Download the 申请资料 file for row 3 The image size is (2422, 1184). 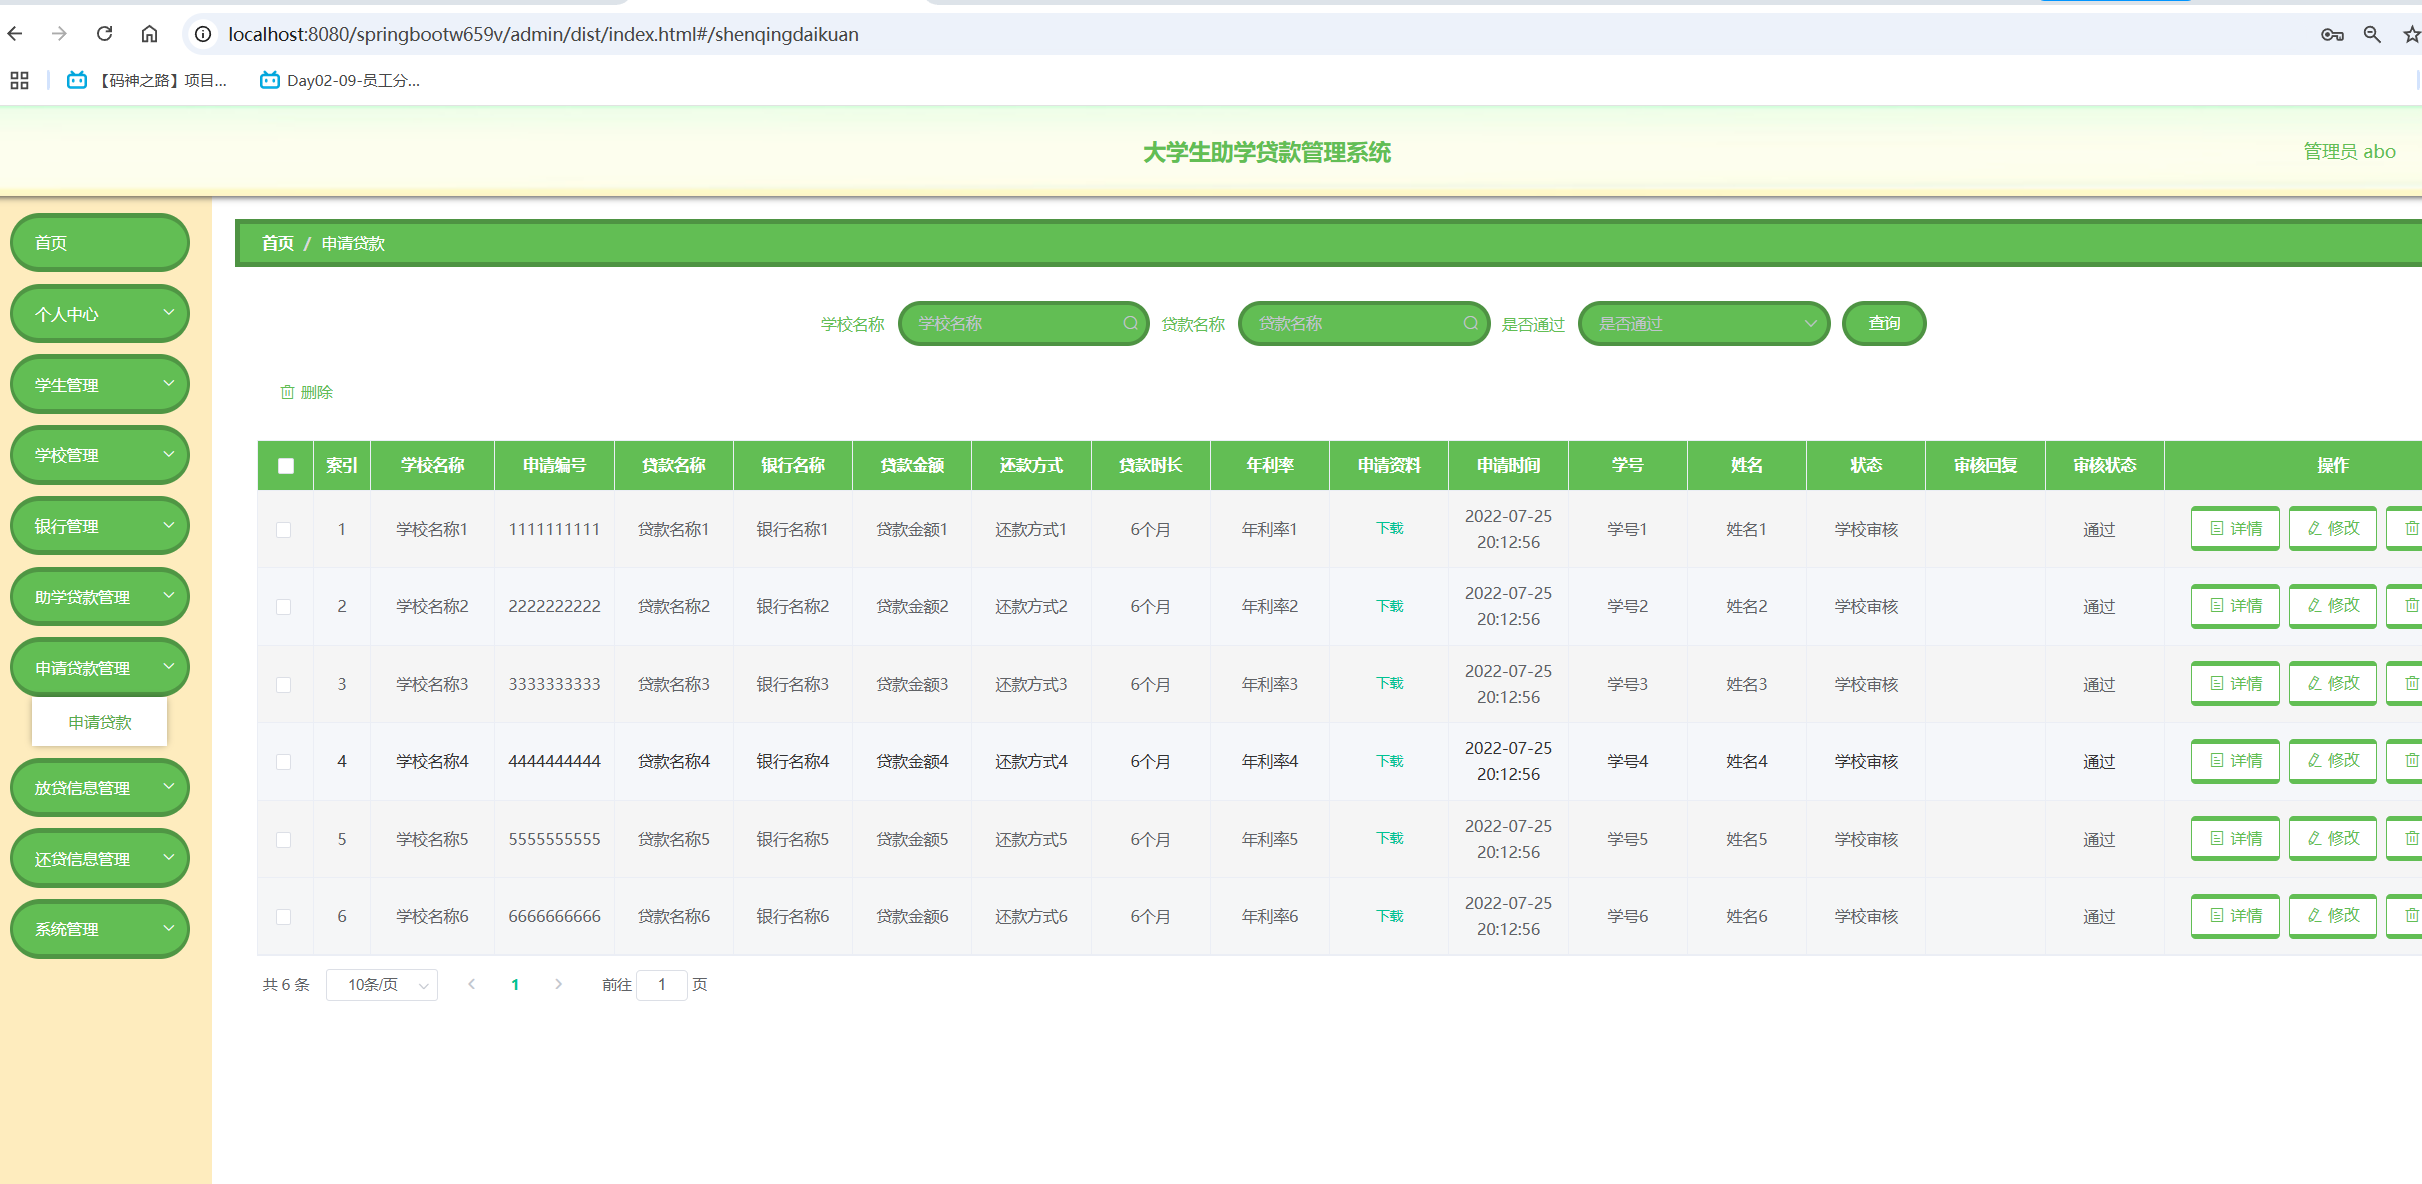pyautogui.click(x=1390, y=683)
